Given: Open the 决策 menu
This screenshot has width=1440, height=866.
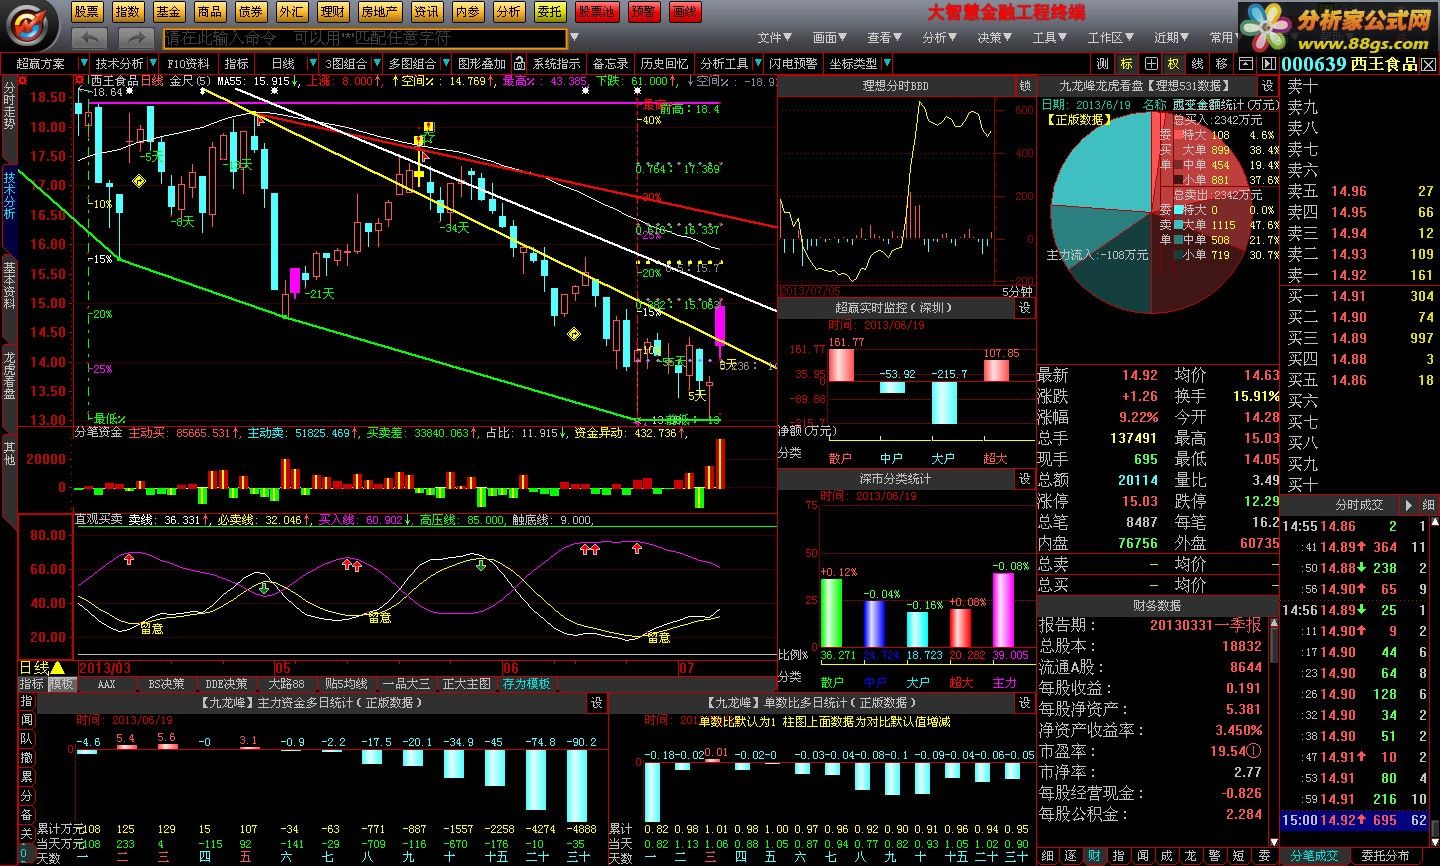Looking at the screenshot, I should click(993, 38).
